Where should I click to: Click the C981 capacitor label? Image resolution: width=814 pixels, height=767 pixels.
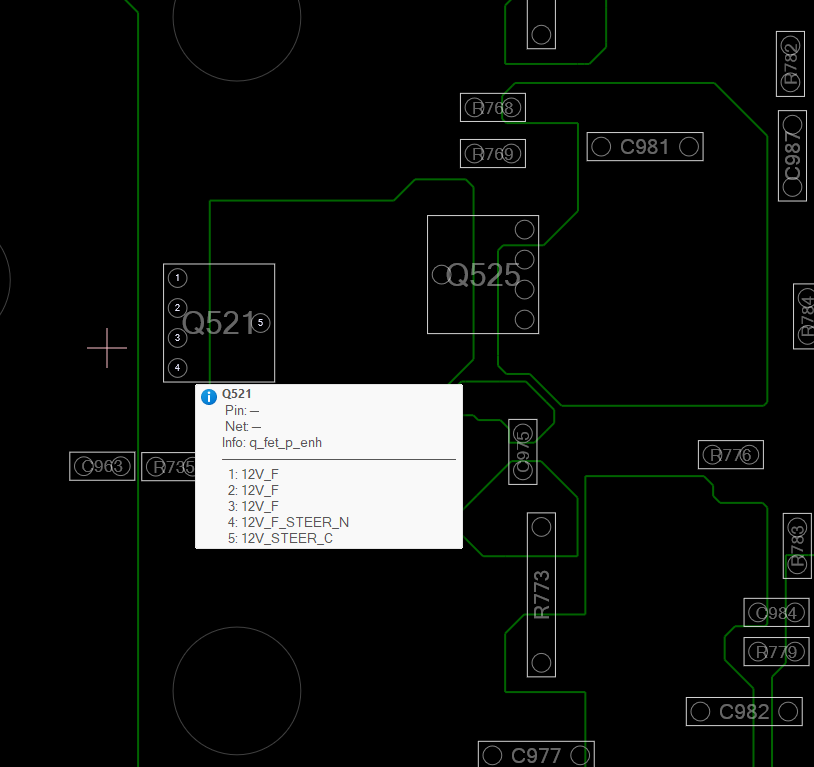[x=644, y=147]
